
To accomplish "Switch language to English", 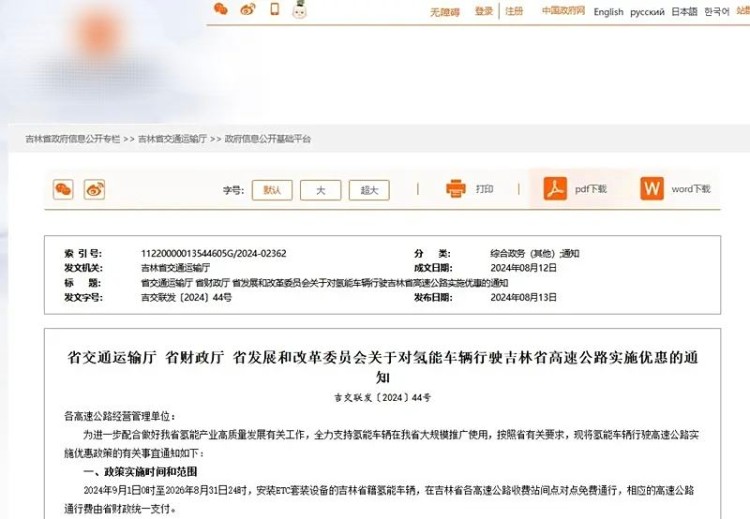I will 608,12.
